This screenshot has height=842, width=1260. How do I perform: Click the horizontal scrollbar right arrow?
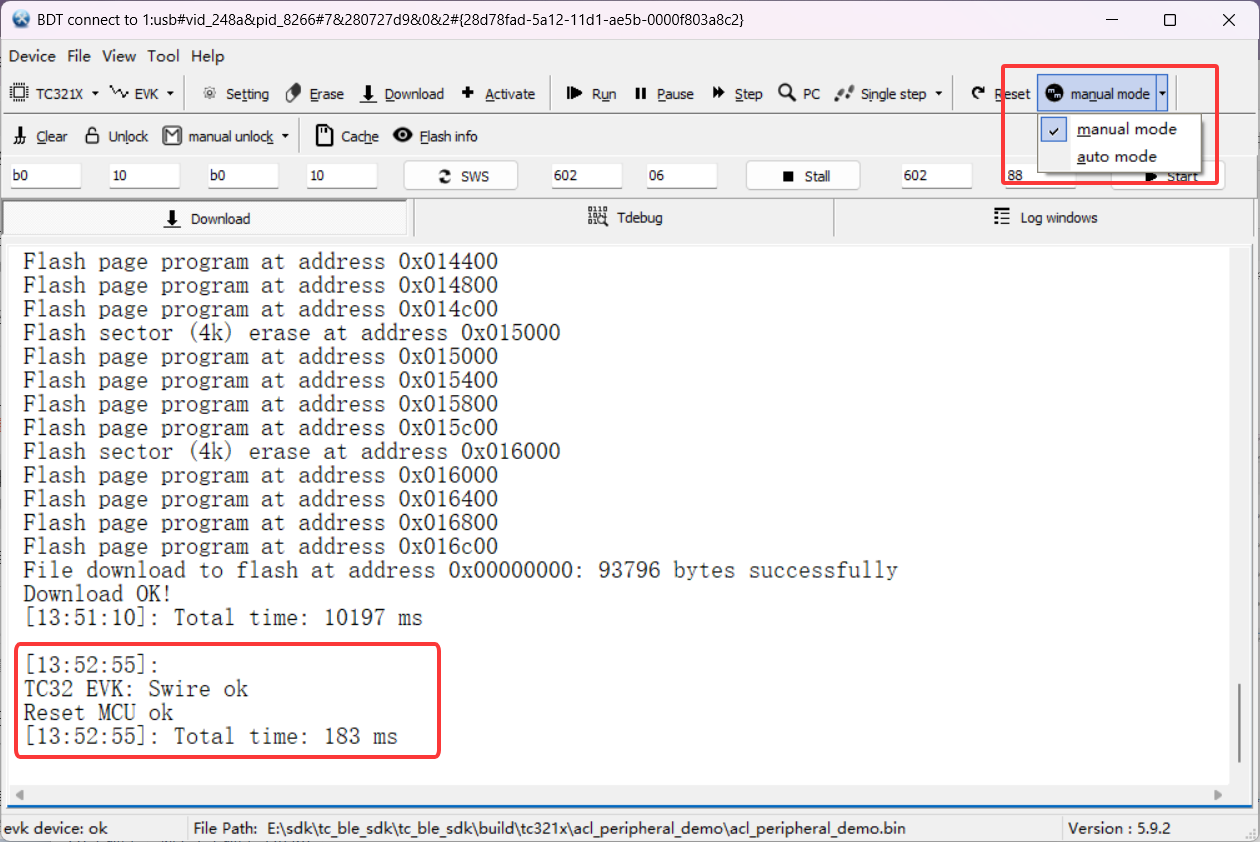(x=1217, y=796)
